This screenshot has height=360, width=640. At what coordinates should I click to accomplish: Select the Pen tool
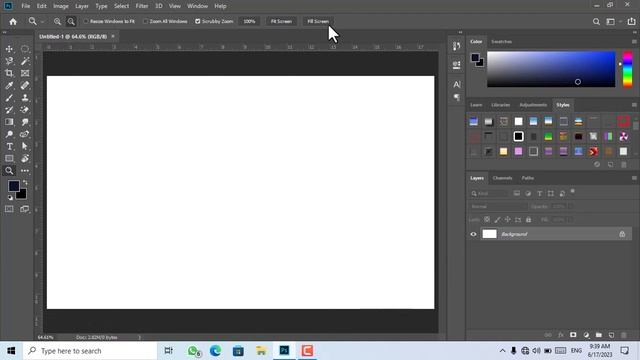click(25, 134)
